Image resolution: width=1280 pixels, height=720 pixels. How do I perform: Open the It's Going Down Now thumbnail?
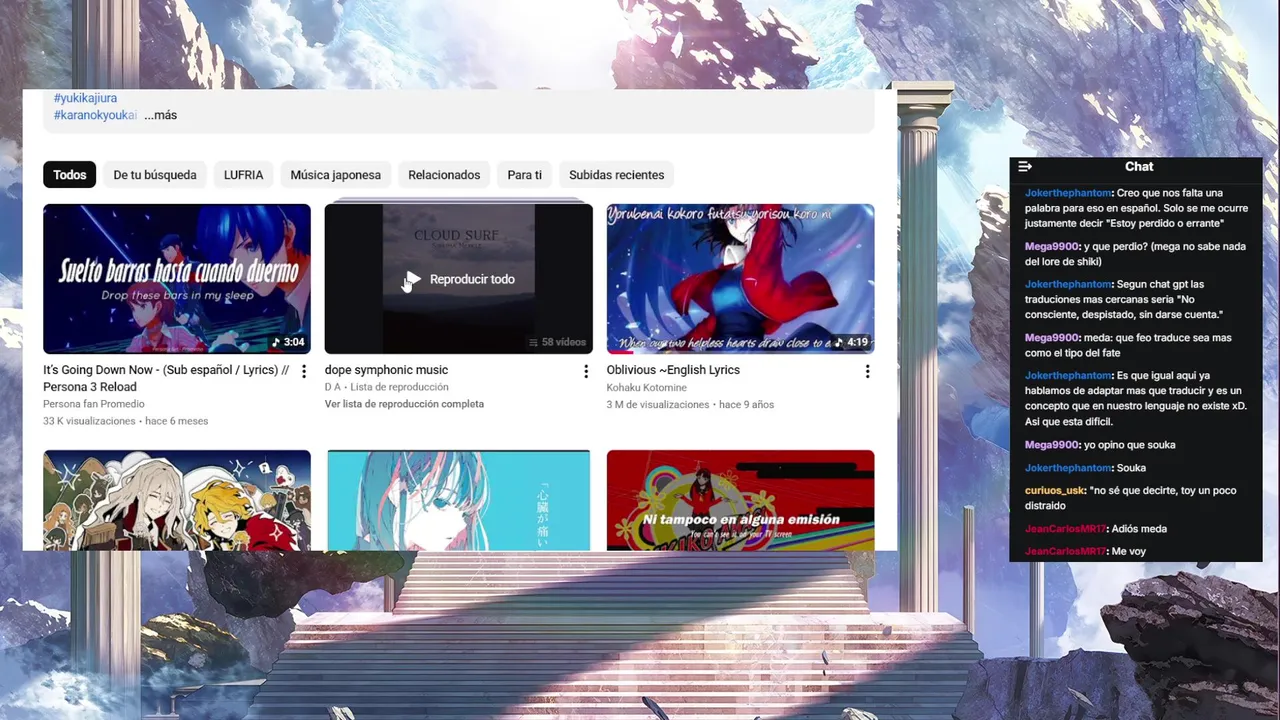tap(177, 279)
